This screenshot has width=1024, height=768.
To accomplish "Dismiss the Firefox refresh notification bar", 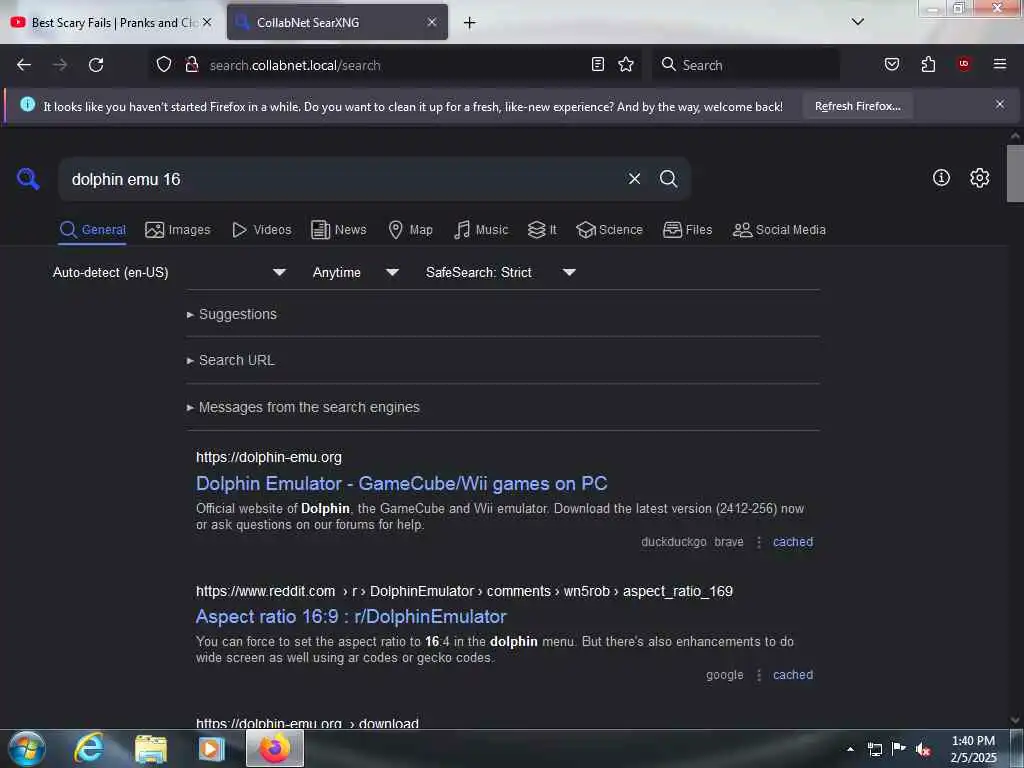I will [1000, 104].
